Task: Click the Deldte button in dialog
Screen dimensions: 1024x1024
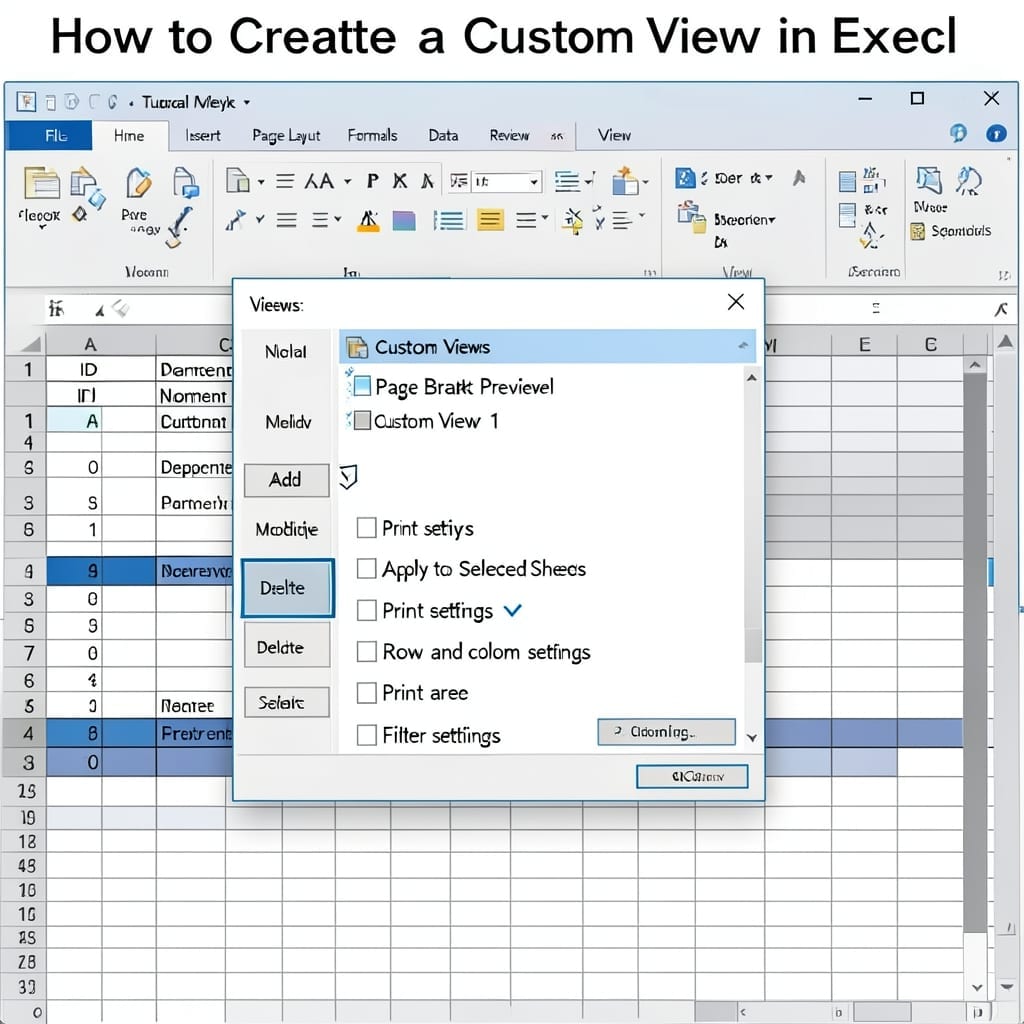Action: pos(287,645)
